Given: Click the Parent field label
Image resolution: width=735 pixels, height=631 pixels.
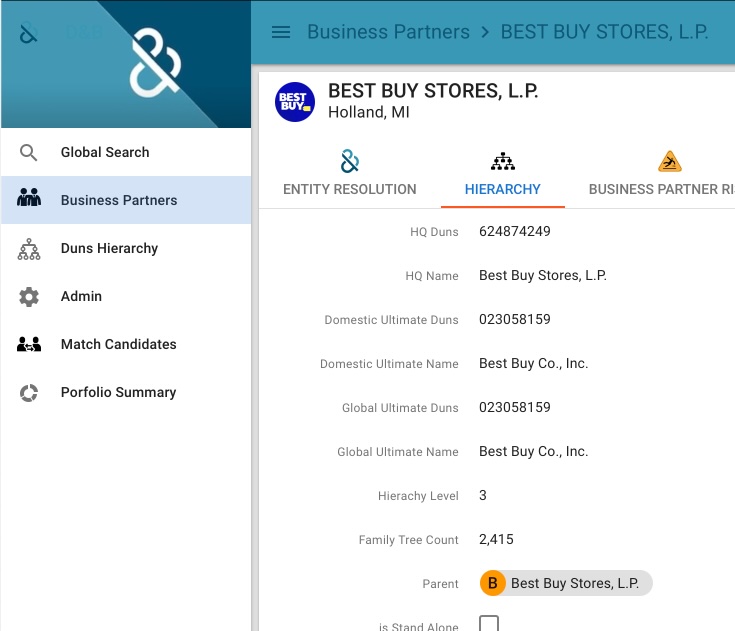Looking at the screenshot, I should [x=440, y=585].
